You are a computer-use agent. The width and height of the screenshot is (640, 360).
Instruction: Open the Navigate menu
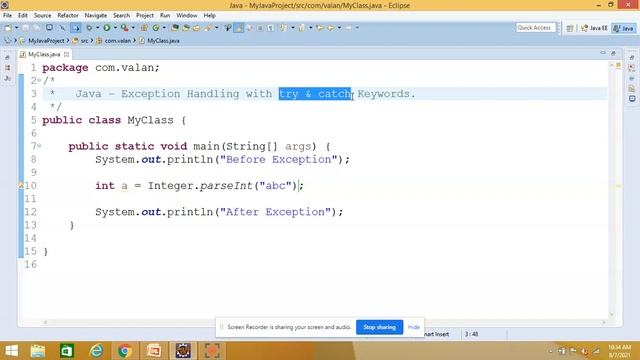click(x=96, y=16)
